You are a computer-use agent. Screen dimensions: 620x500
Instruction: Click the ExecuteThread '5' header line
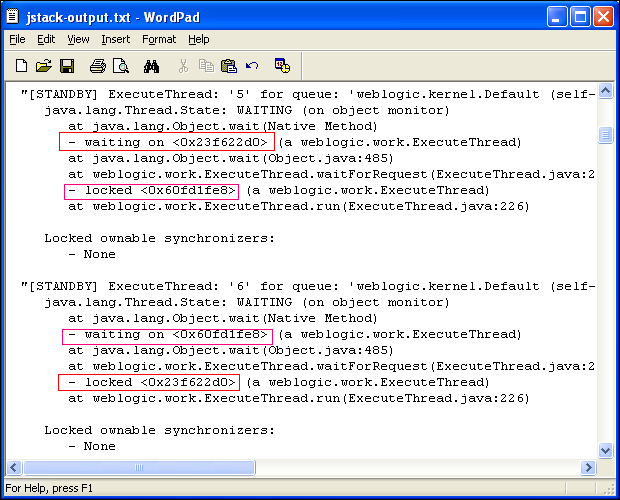[308, 94]
